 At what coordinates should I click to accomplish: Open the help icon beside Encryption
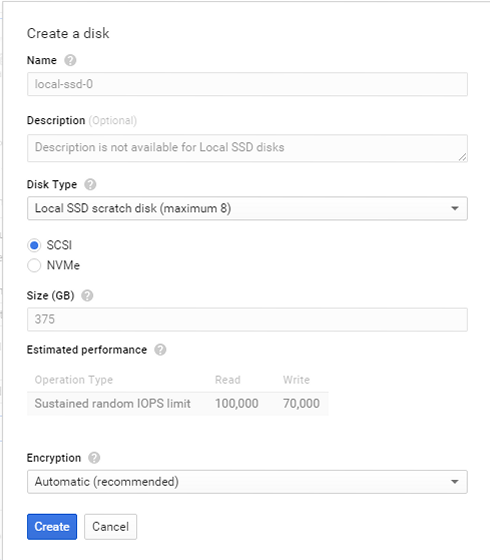[x=94, y=458]
